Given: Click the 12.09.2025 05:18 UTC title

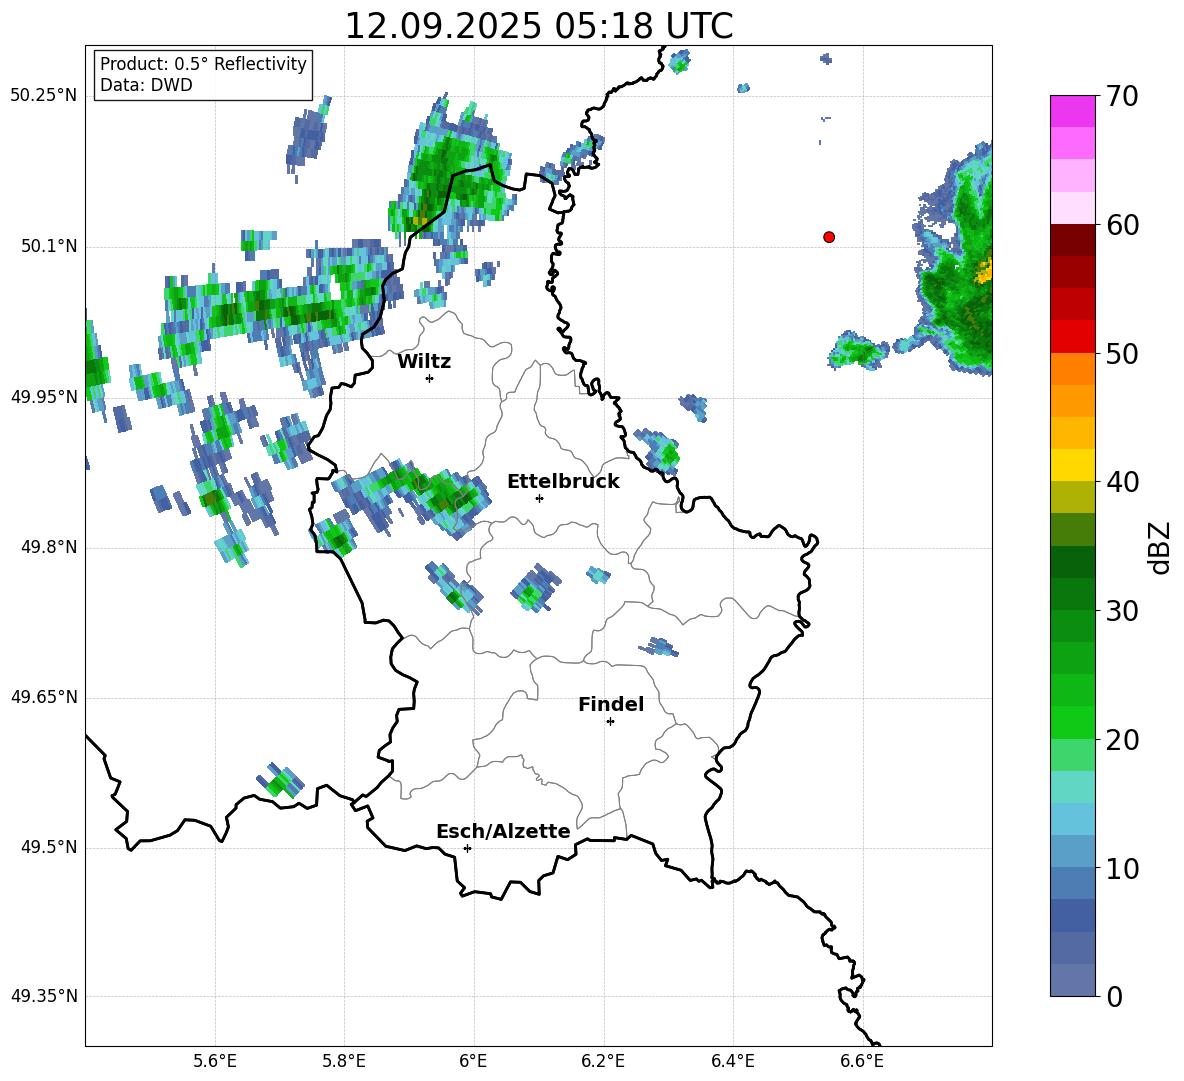Looking at the screenshot, I should click(538, 26).
